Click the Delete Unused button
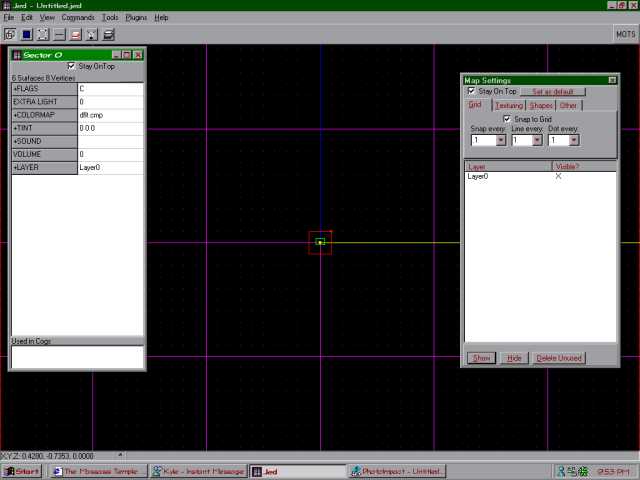Screen dimensions: 640x480 [559, 358]
